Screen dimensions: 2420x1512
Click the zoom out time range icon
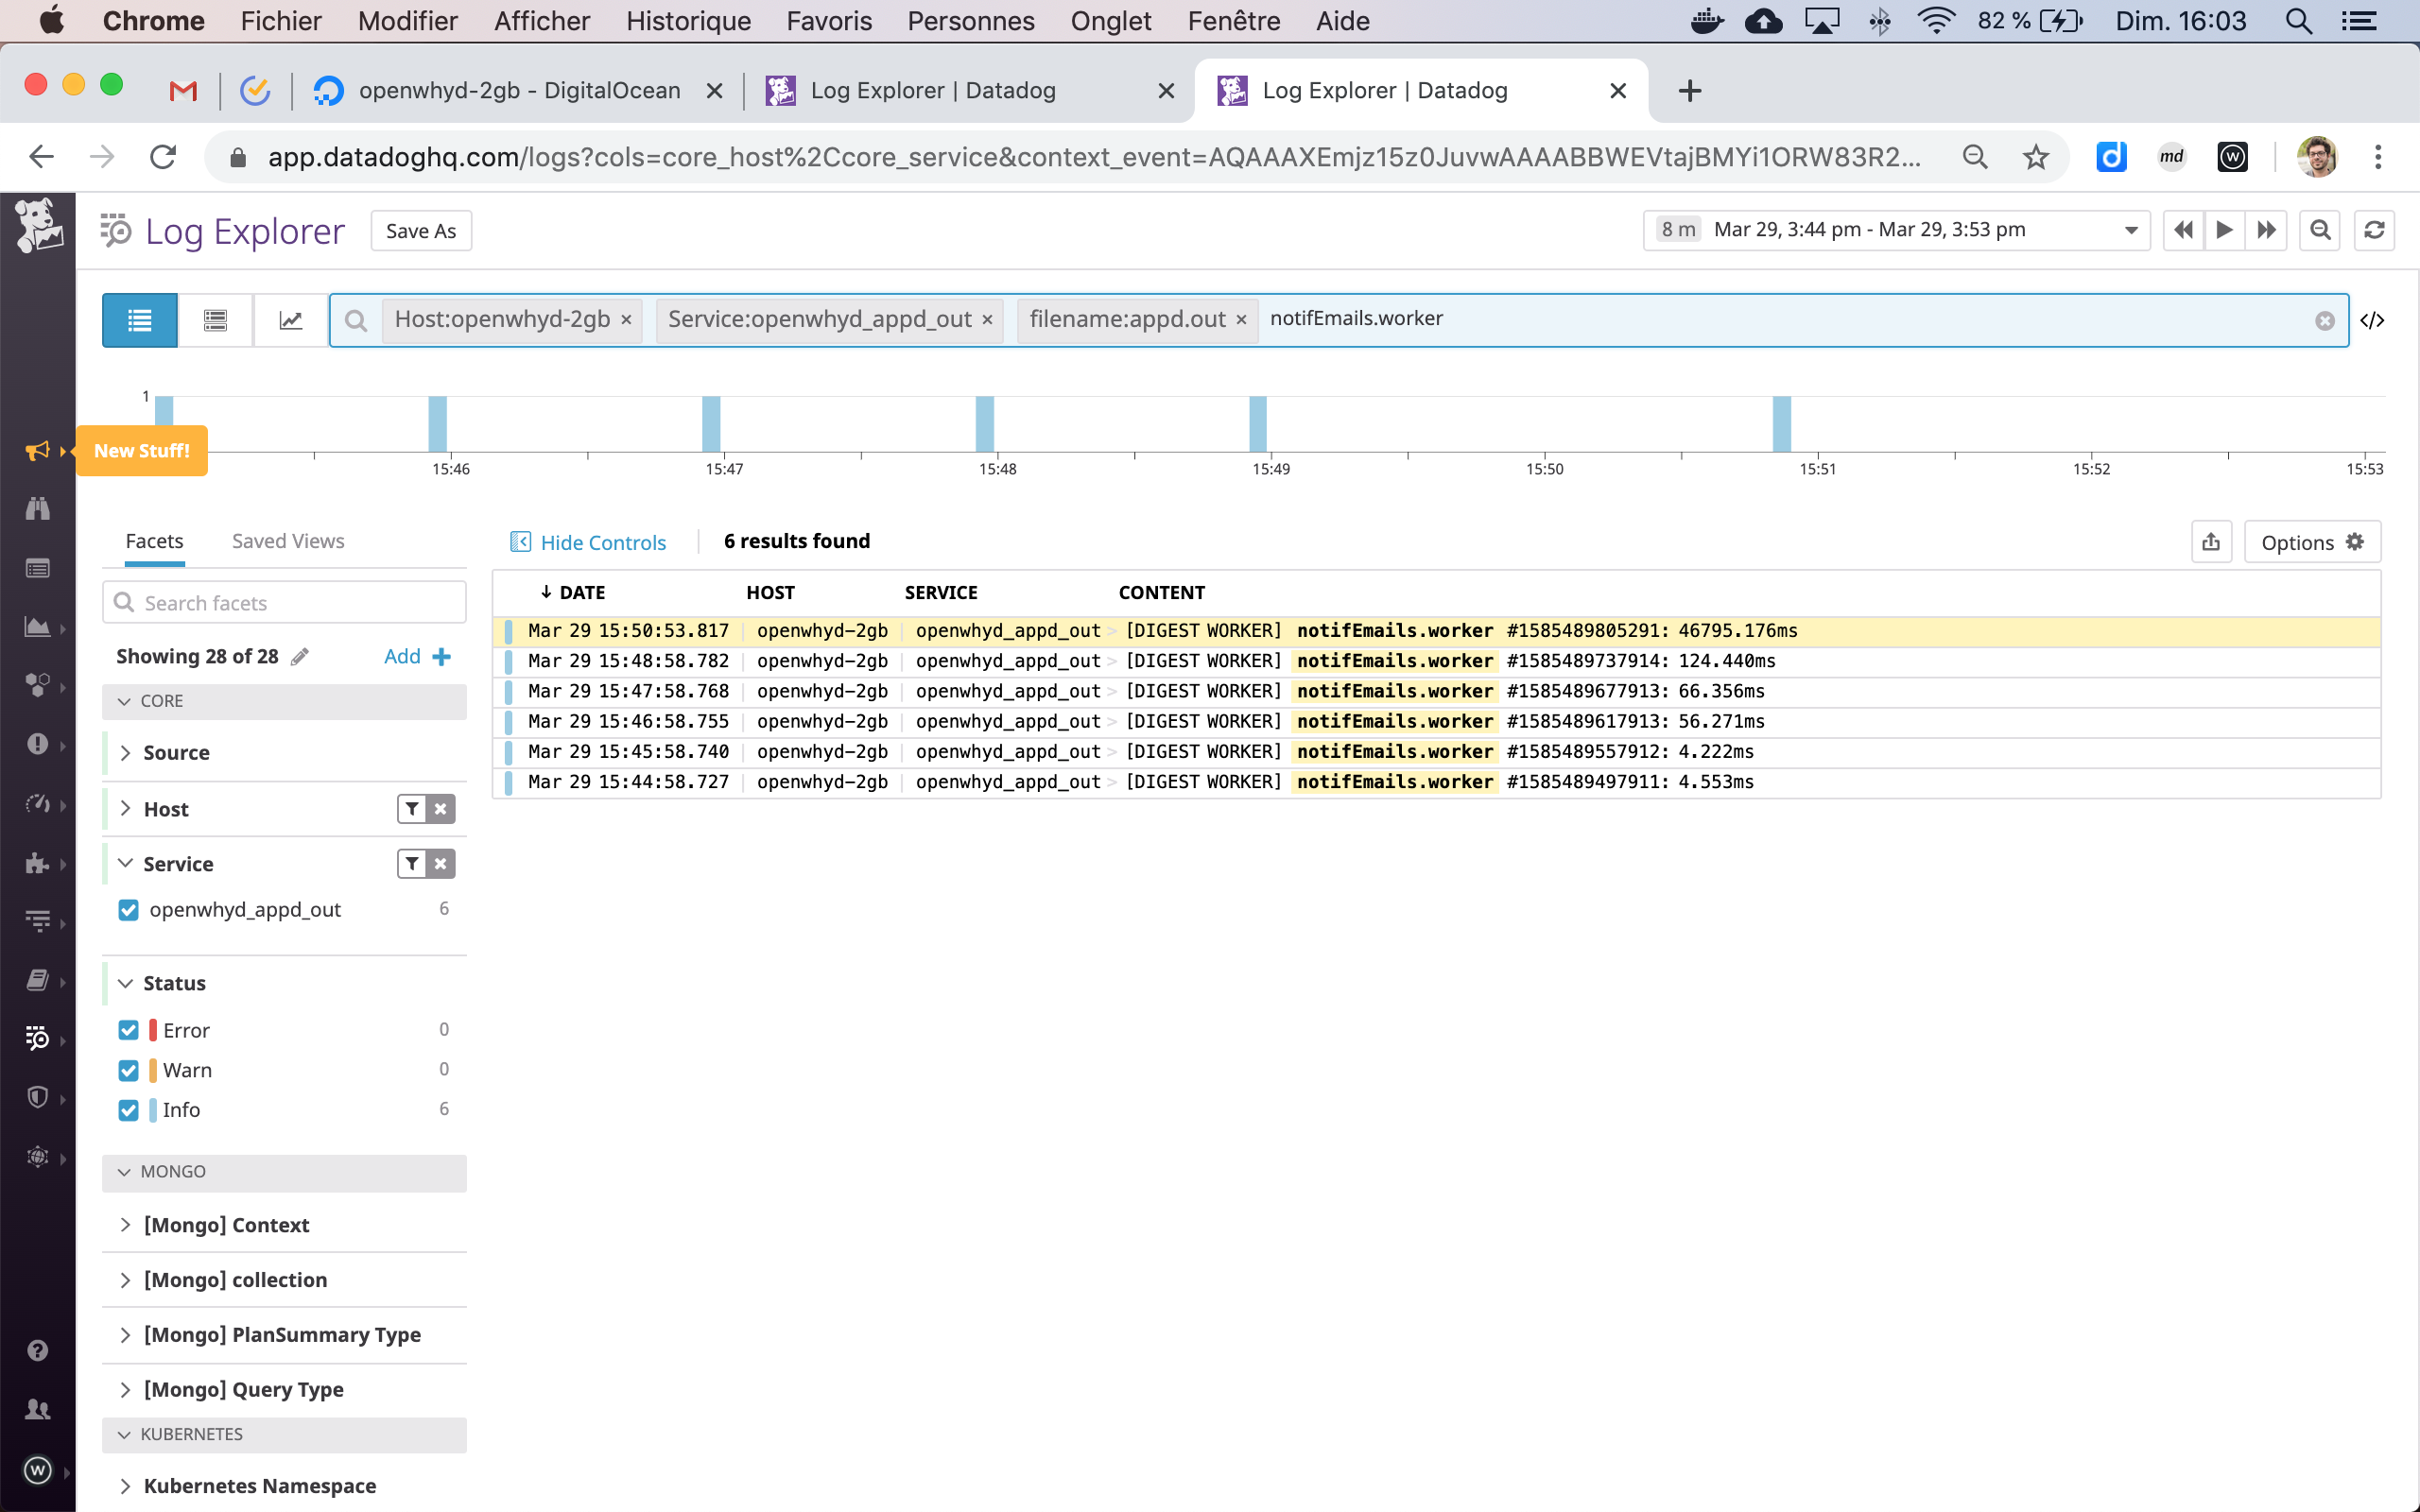[x=2320, y=230]
